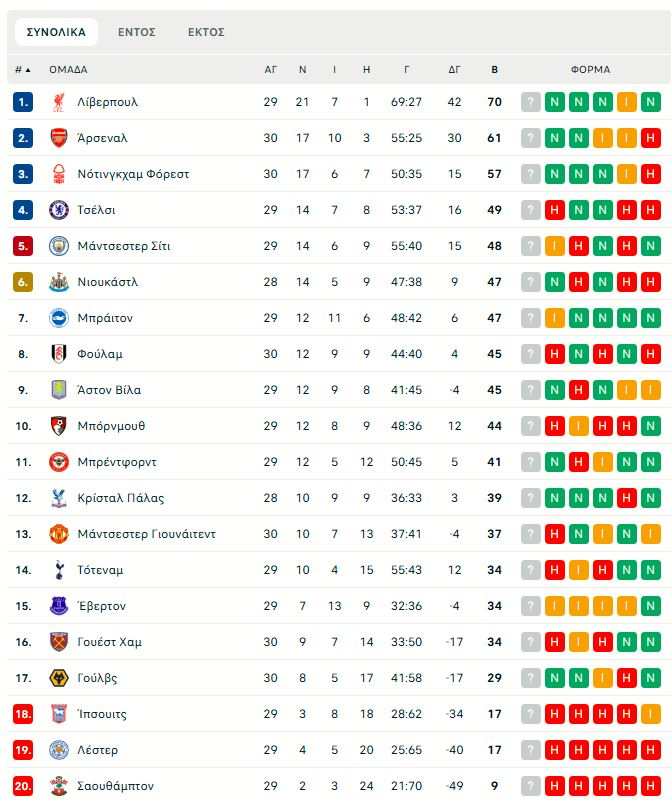This screenshot has height=803, width=672.
Task: Switch to the ΕΚΤΟΣ tab
Action: pos(206,32)
